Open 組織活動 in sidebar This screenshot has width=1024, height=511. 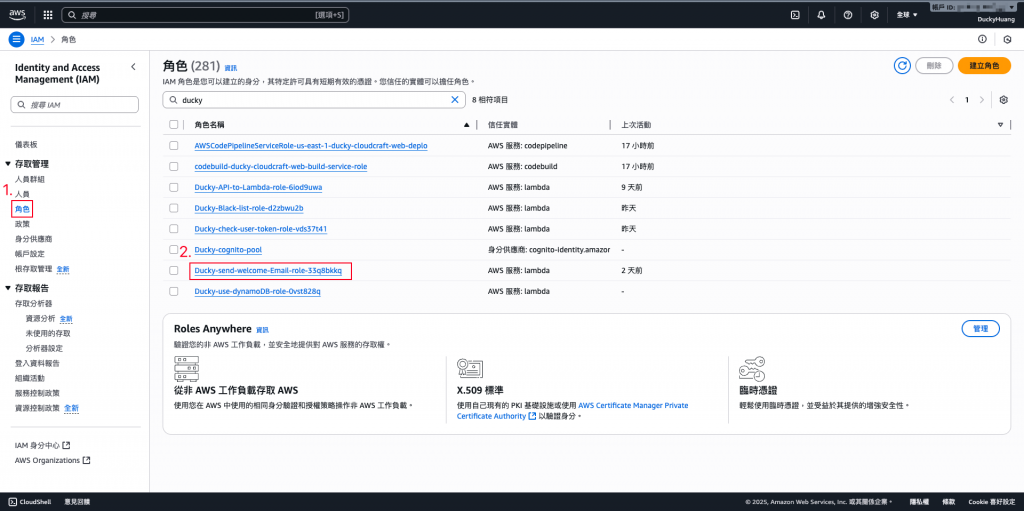point(29,378)
